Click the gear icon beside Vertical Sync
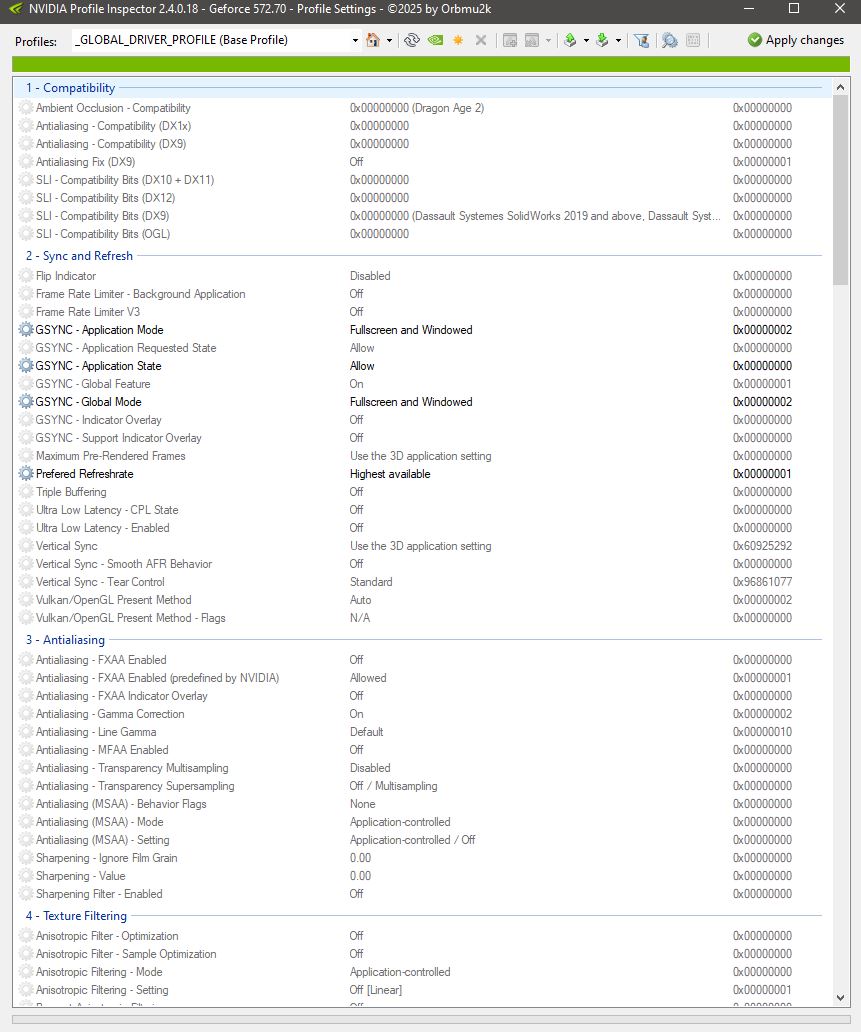Viewport: 861px width, 1032px height. [x=26, y=546]
